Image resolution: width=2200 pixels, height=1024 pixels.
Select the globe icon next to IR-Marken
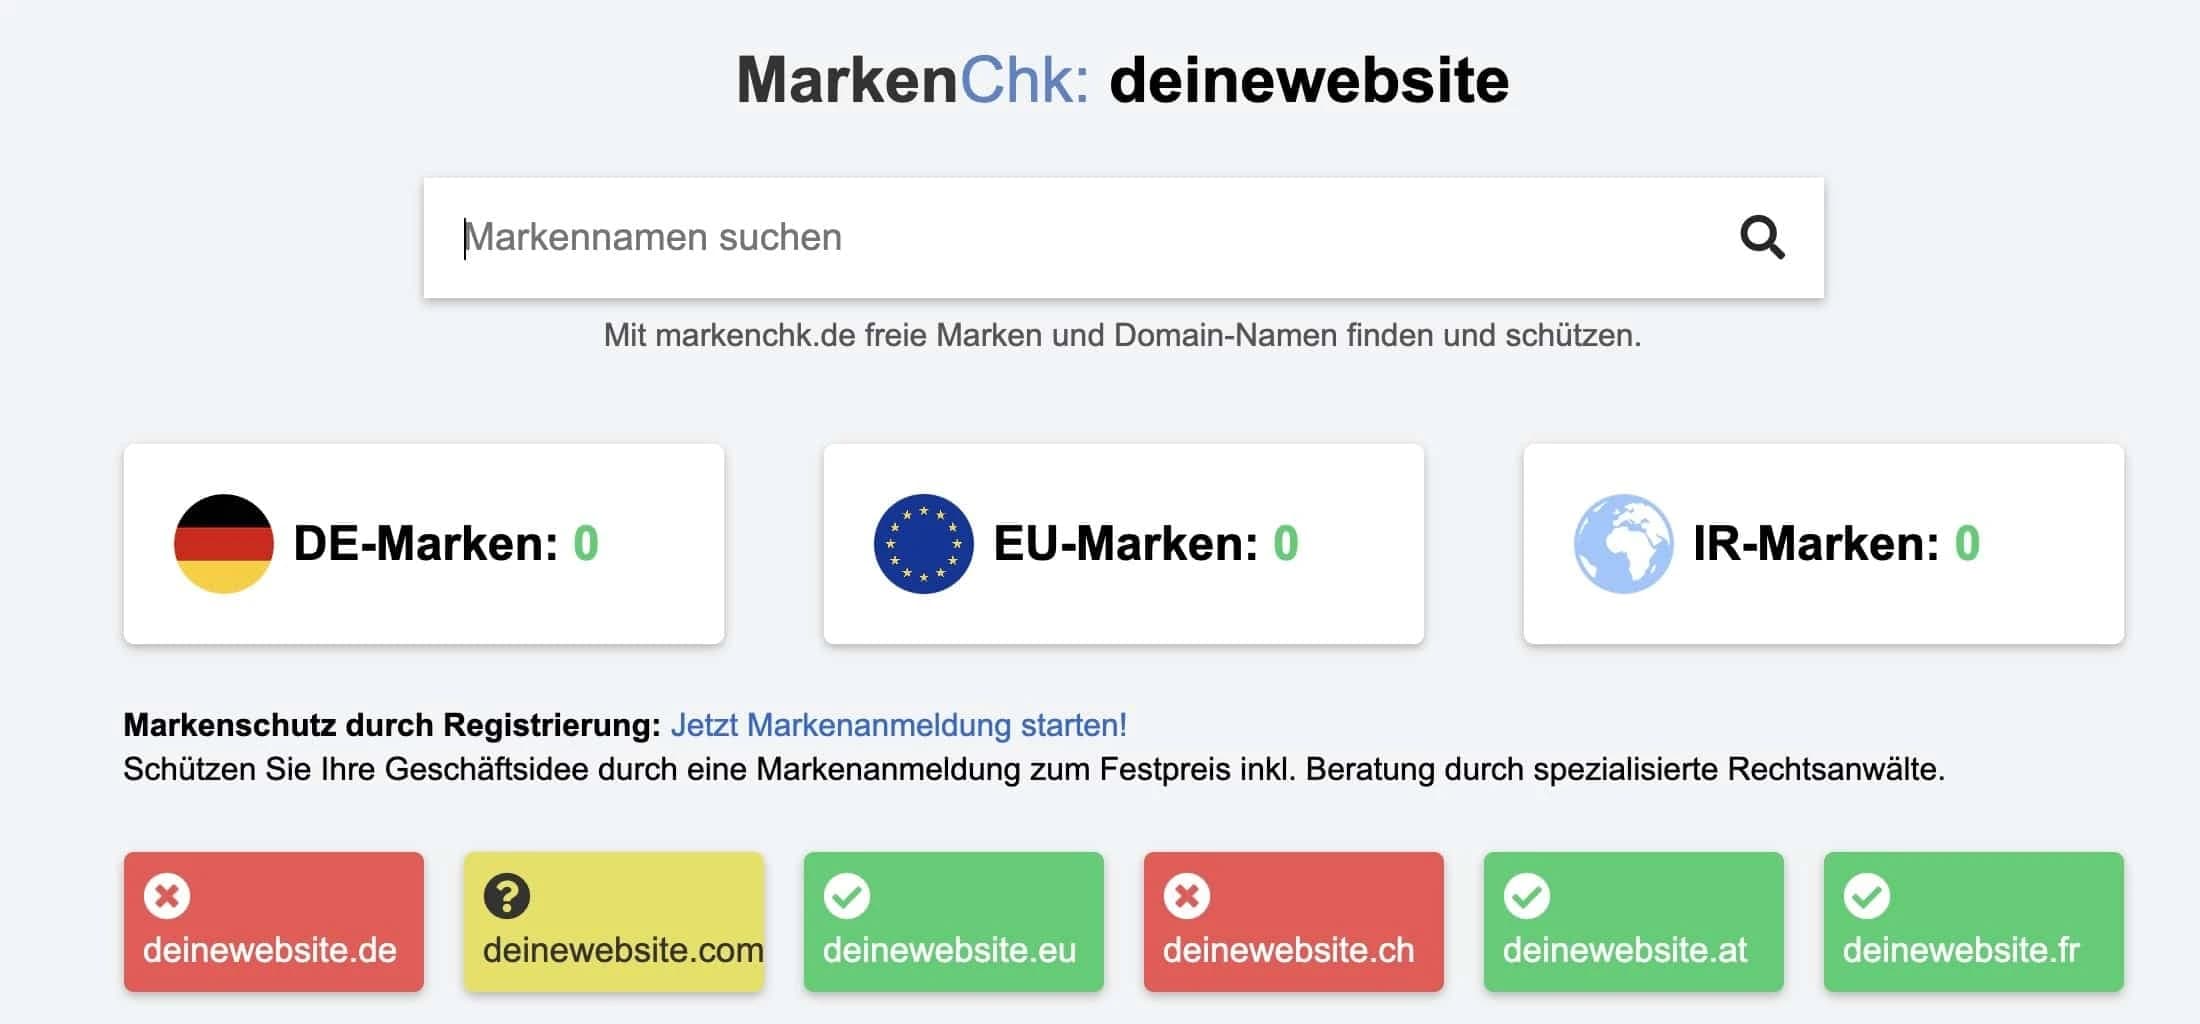[1625, 544]
